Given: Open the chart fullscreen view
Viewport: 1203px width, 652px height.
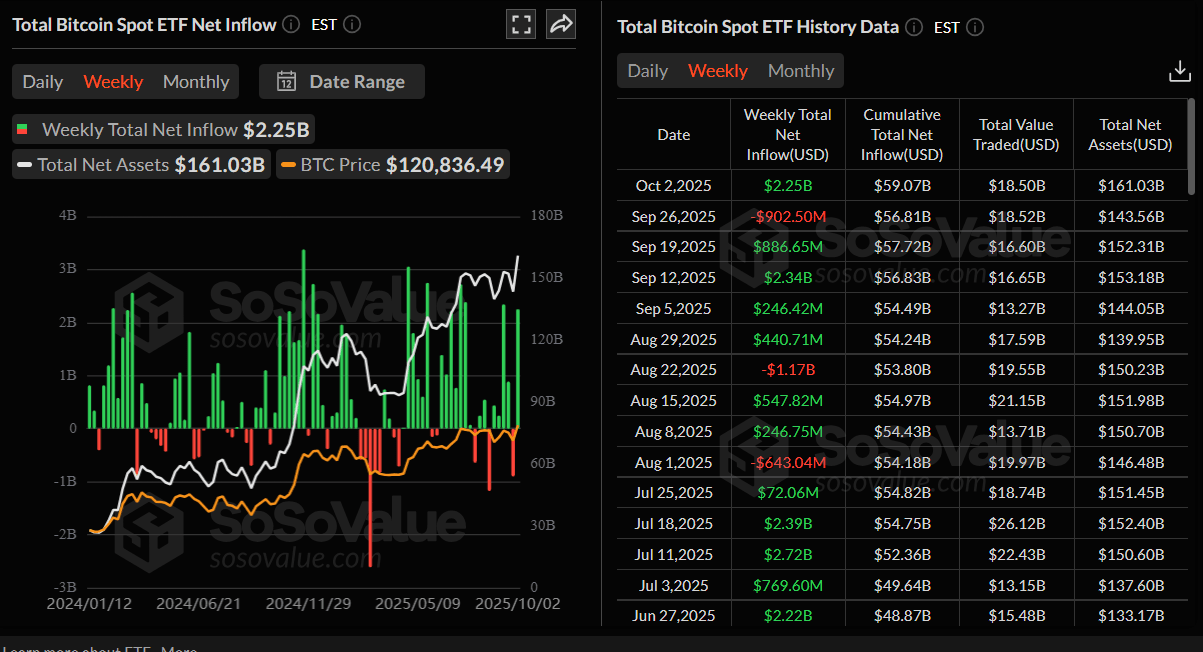Looking at the screenshot, I should point(521,23).
